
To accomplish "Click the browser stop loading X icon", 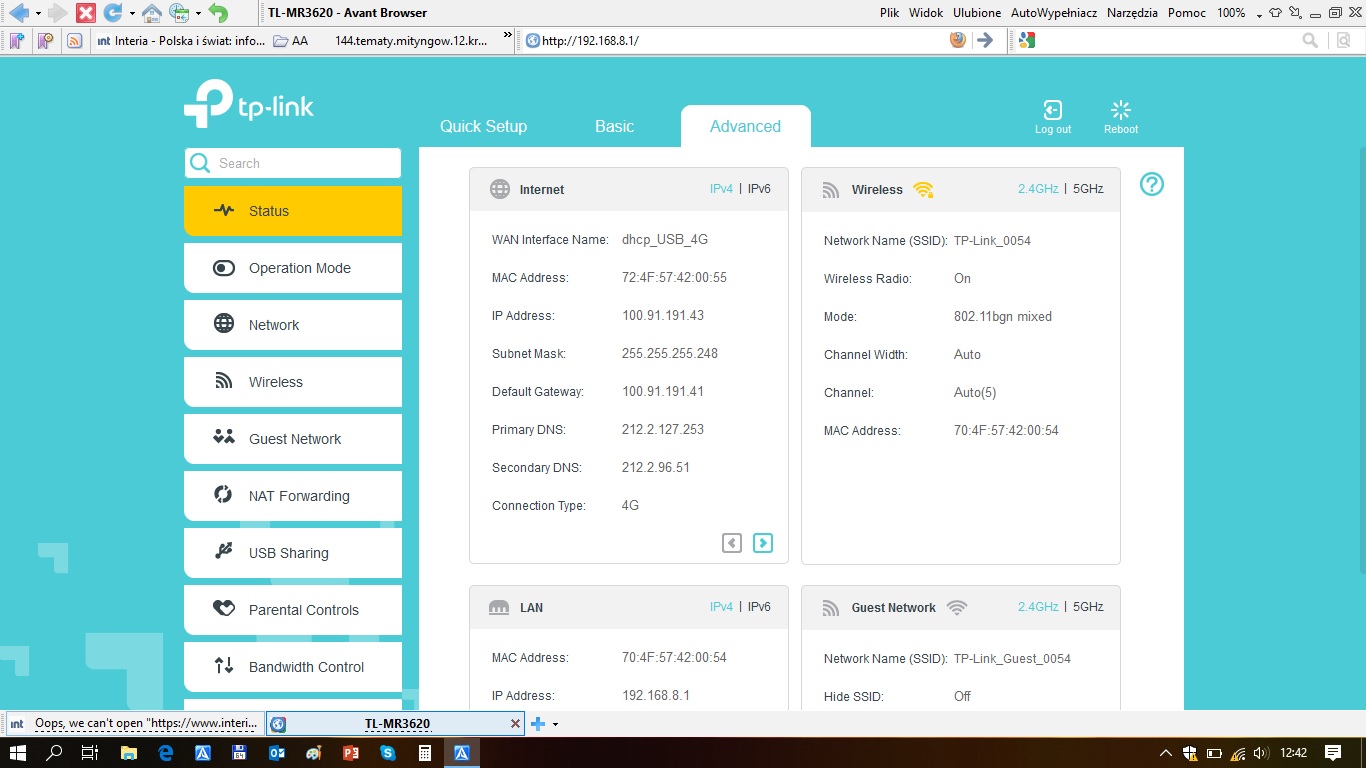I will click(x=86, y=13).
